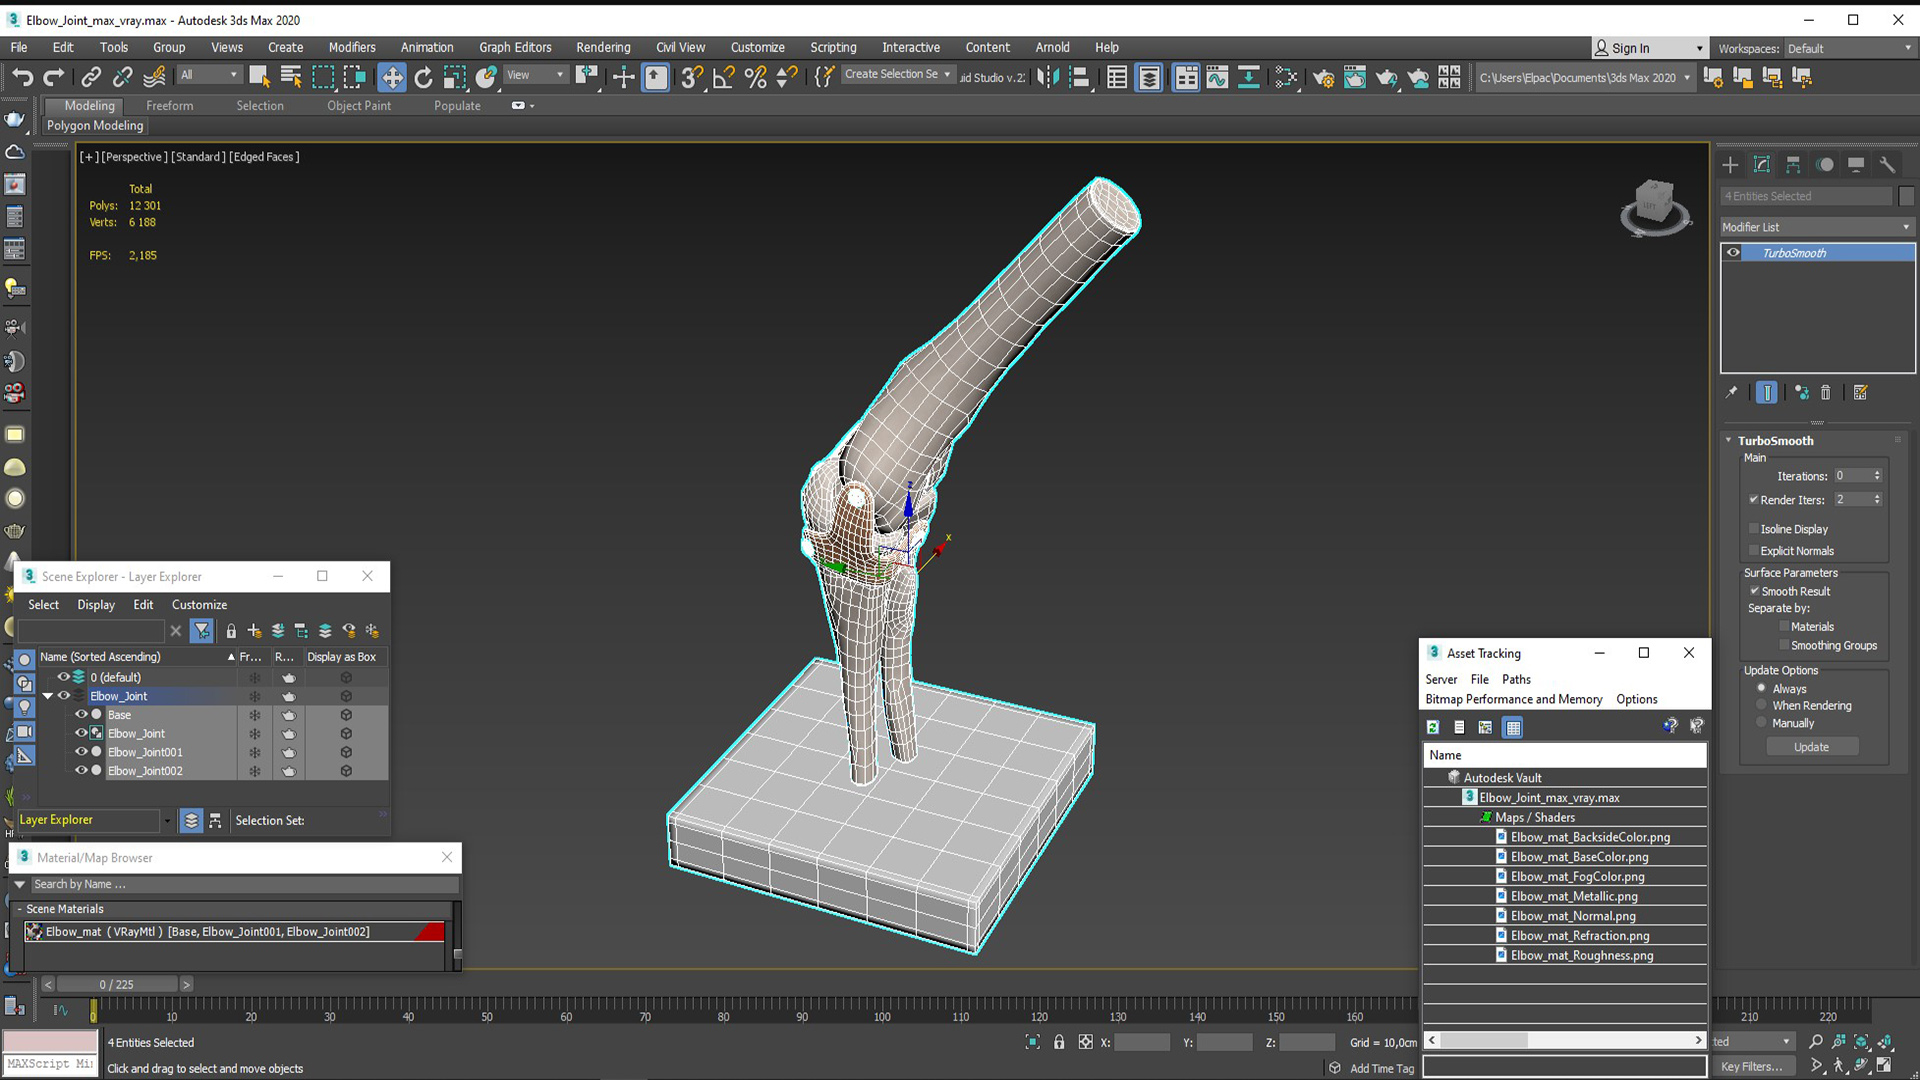Click the Mirror tool icon
This screenshot has height=1080, width=1920.
point(1048,77)
